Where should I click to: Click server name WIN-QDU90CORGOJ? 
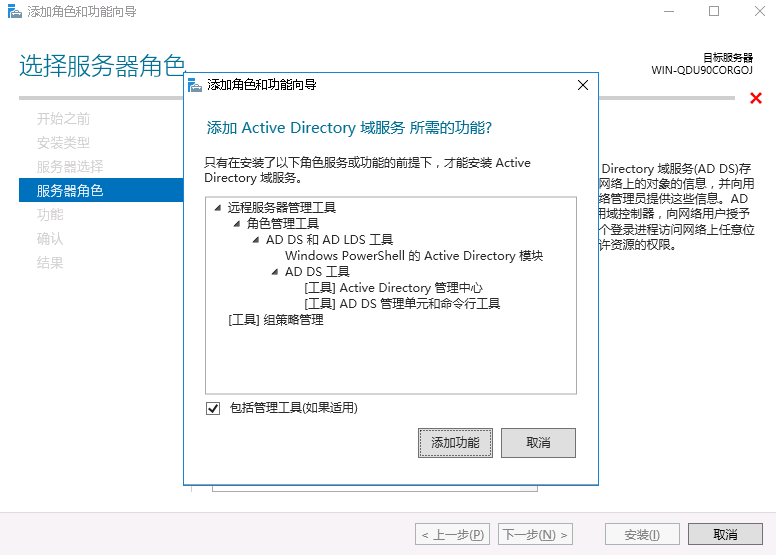[x=702, y=70]
